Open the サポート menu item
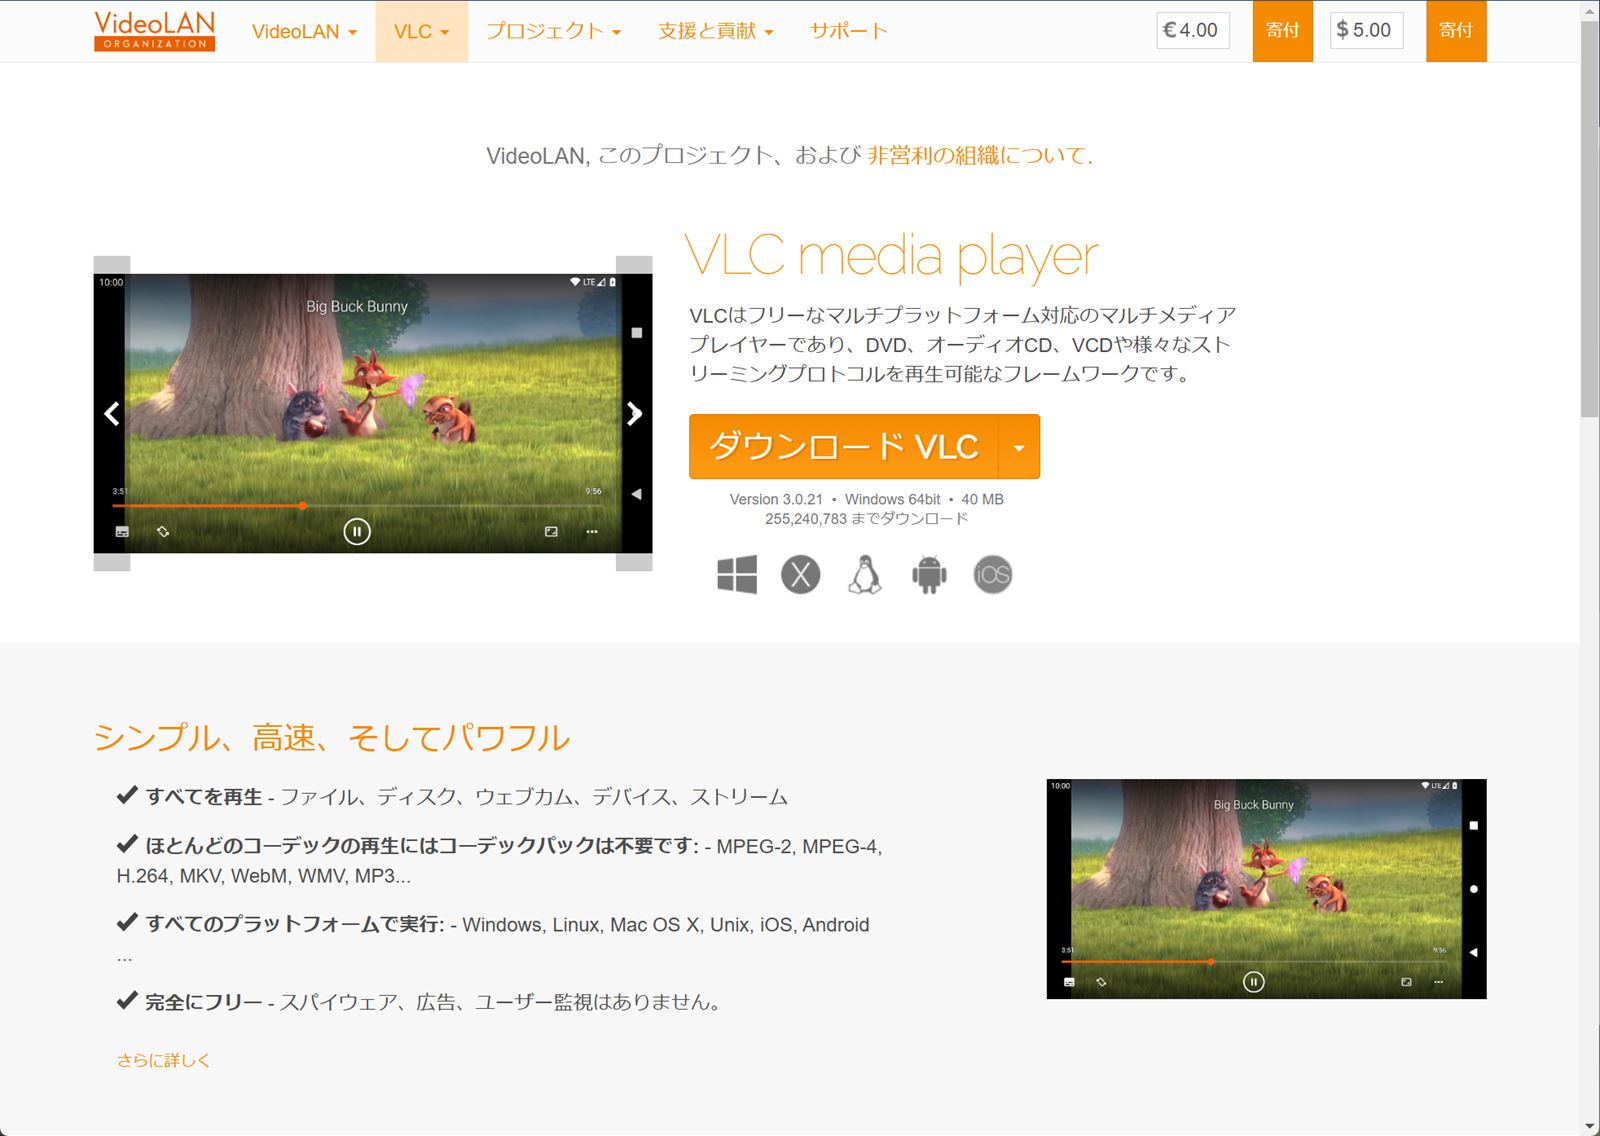Viewport: 1600px width, 1136px height. coord(849,31)
